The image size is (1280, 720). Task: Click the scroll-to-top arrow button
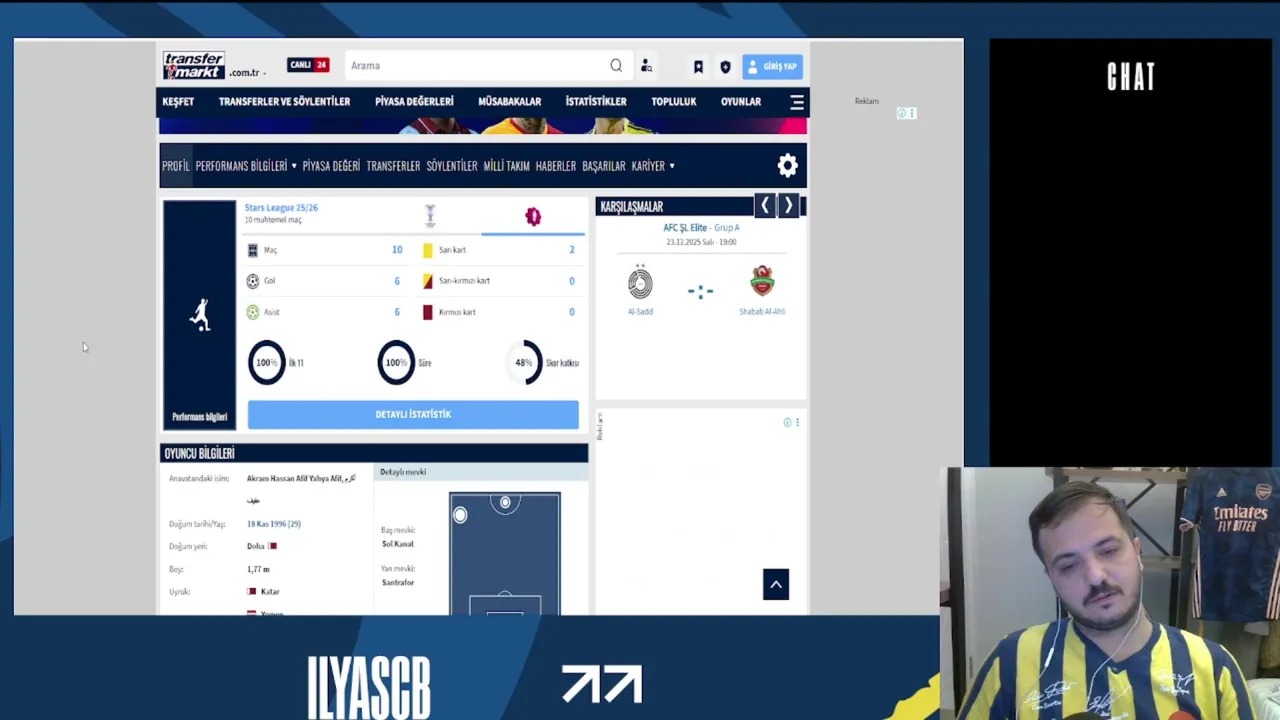(776, 585)
